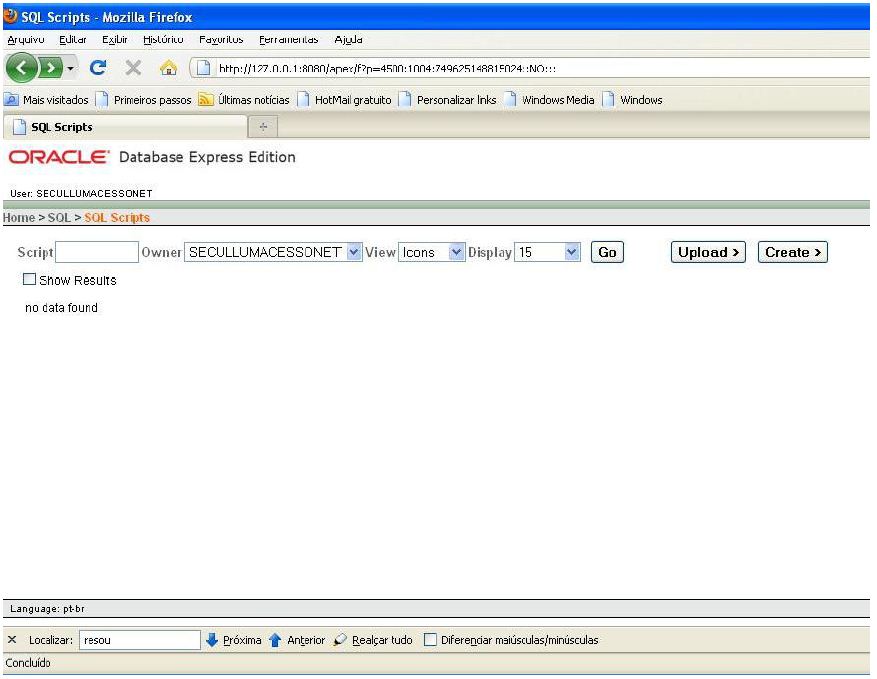Viewport: 877px width, 679px height.
Task: Open the last Windows bookmark
Action: [633, 100]
